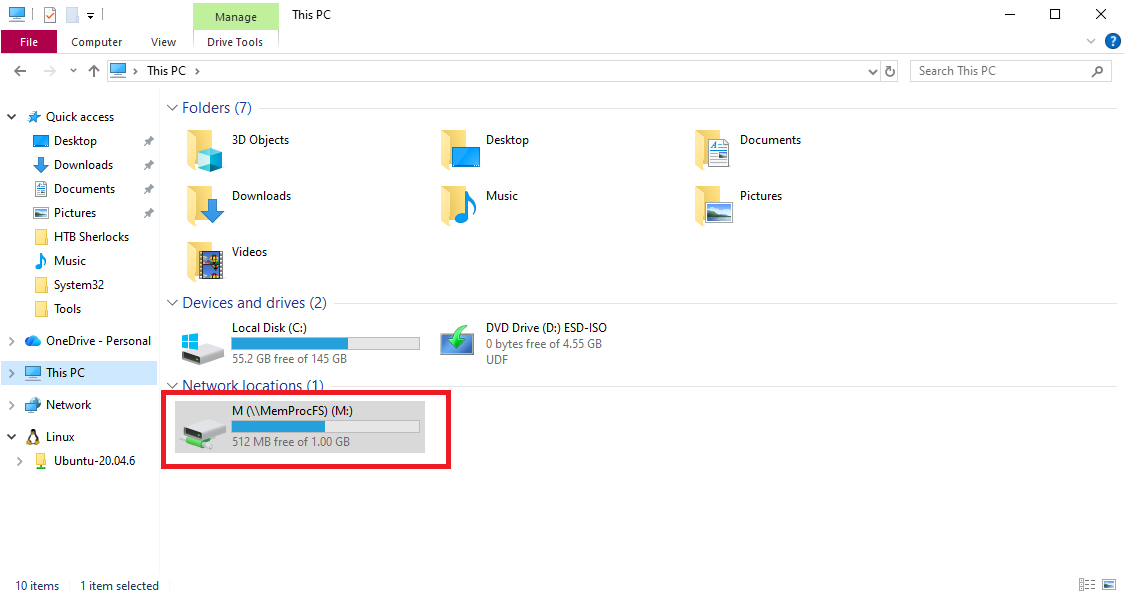Go up one level with Up arrow
The image size is (1125, 597).
tap(94, 71)
